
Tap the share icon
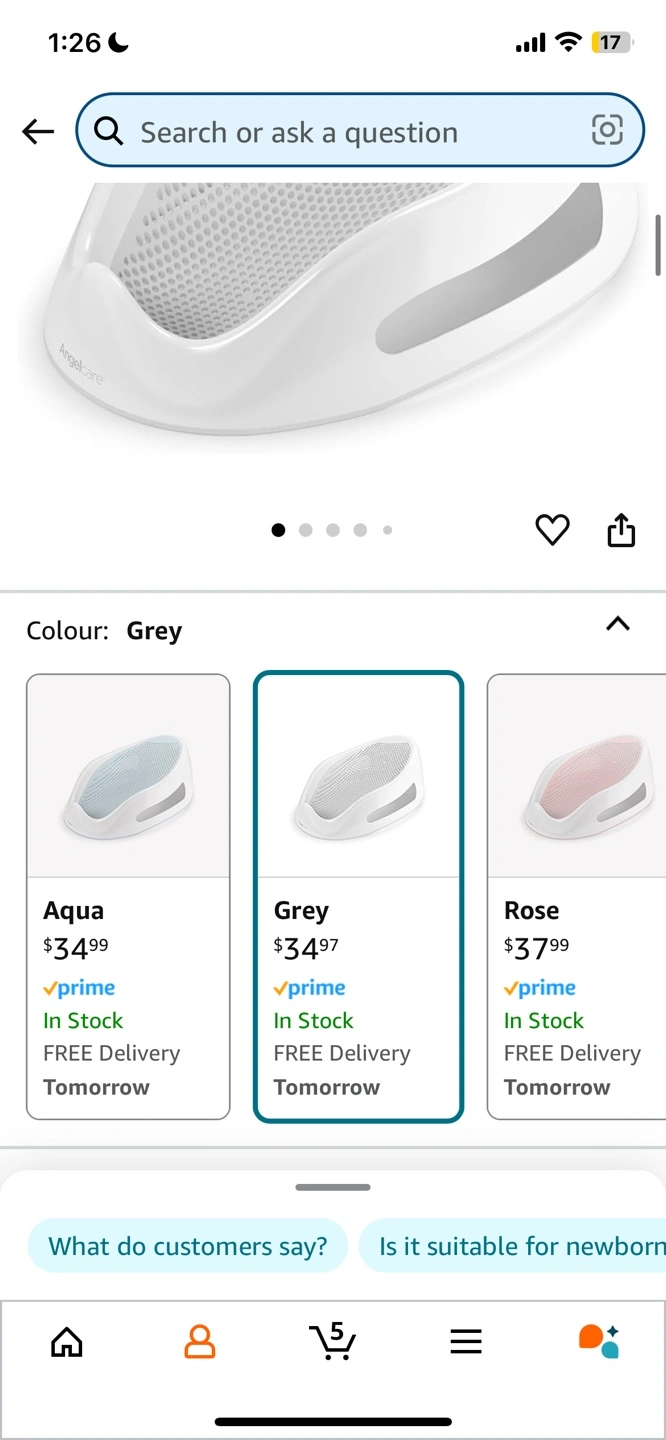click(x=621, y=530)
